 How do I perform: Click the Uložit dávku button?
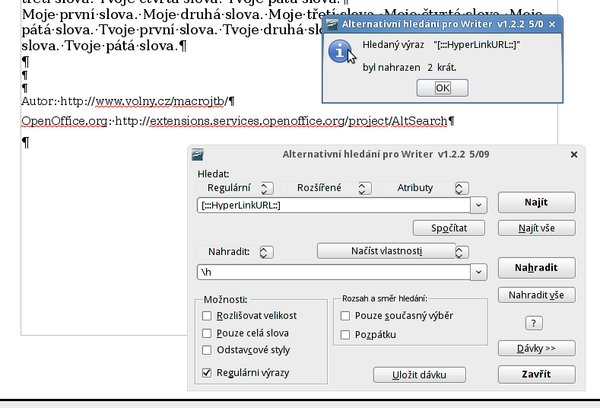point(419,375)
